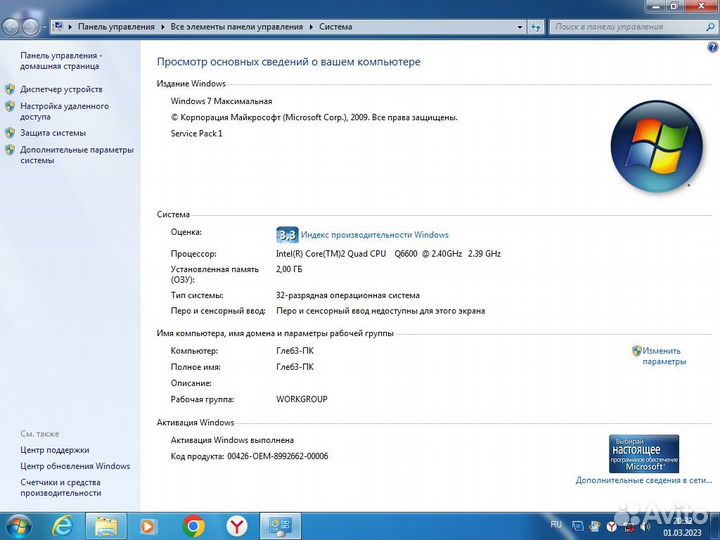The width and height of the screenshot is (720, 540).
Task: Click the volume speaker tray icon
Action: click(646, 526)
